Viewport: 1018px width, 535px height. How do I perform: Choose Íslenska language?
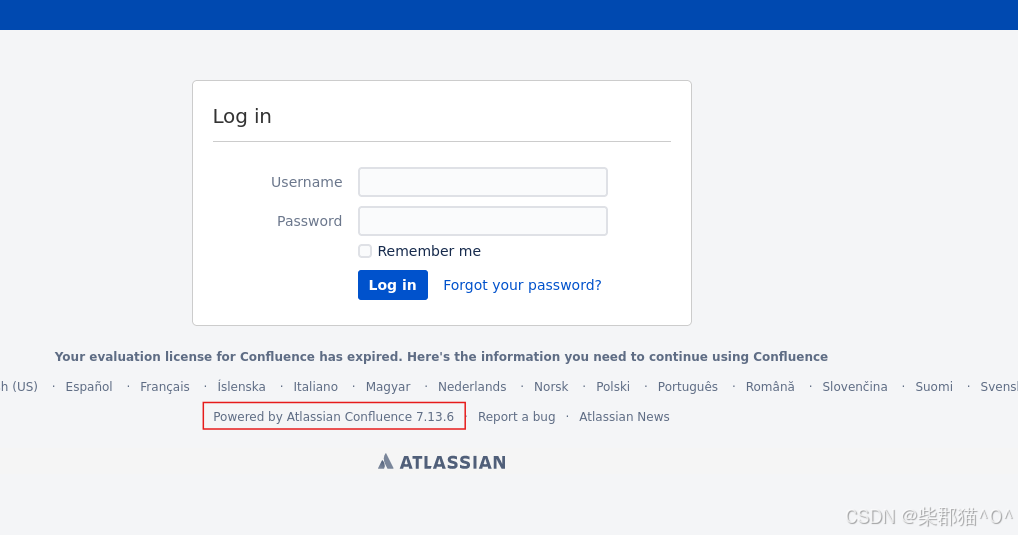(241, 386)
